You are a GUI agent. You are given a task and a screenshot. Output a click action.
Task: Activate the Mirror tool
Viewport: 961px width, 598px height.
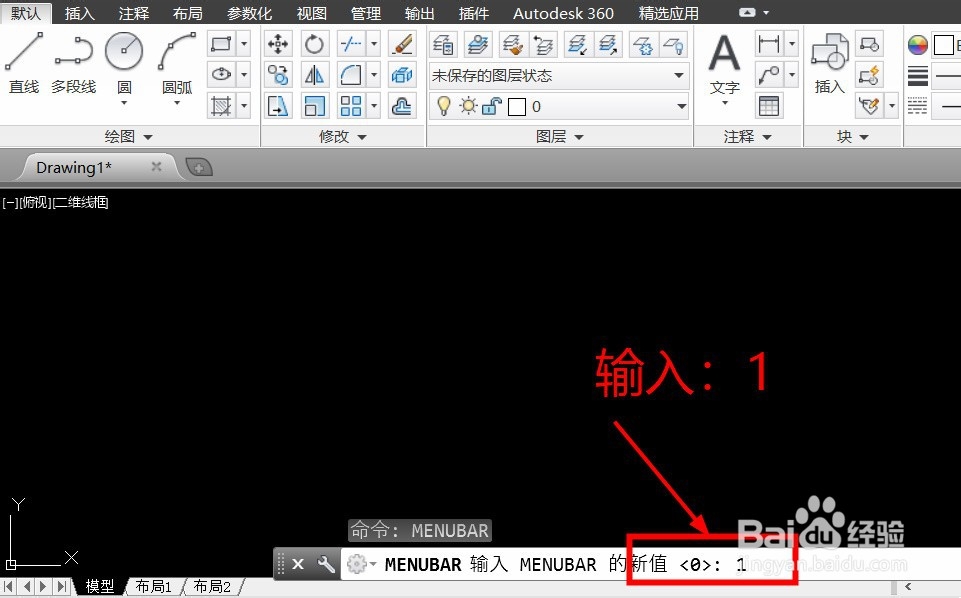(314, 75)
